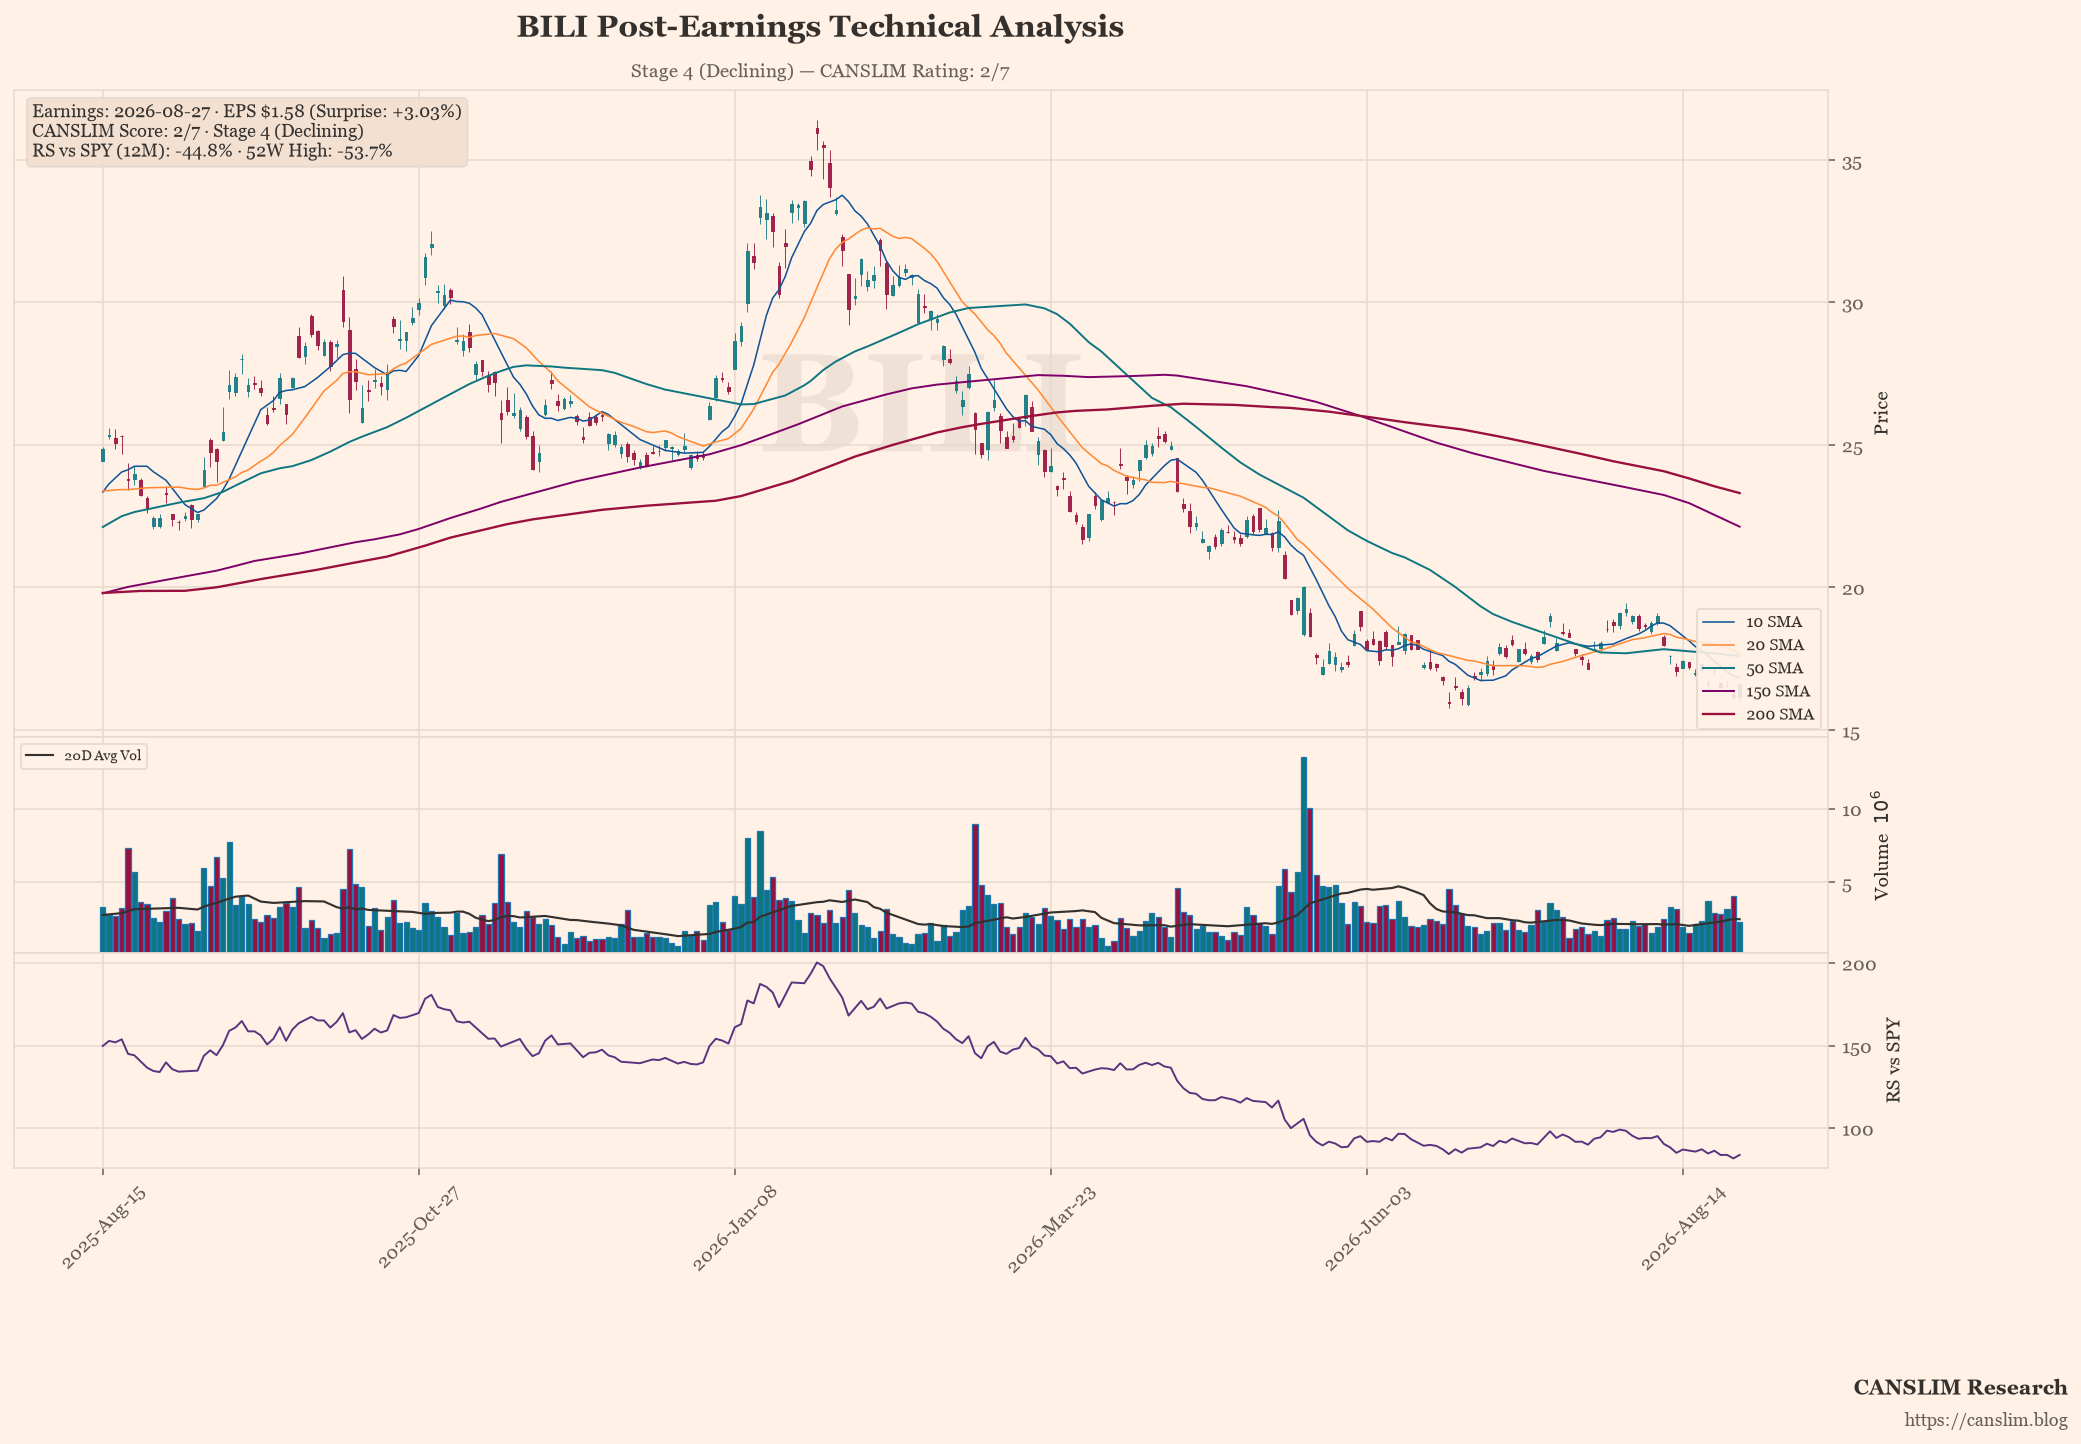Click the 'RS vs SPY (12M): -44.8%' info line
The image size is (2081, 1444).
point(212,151)
